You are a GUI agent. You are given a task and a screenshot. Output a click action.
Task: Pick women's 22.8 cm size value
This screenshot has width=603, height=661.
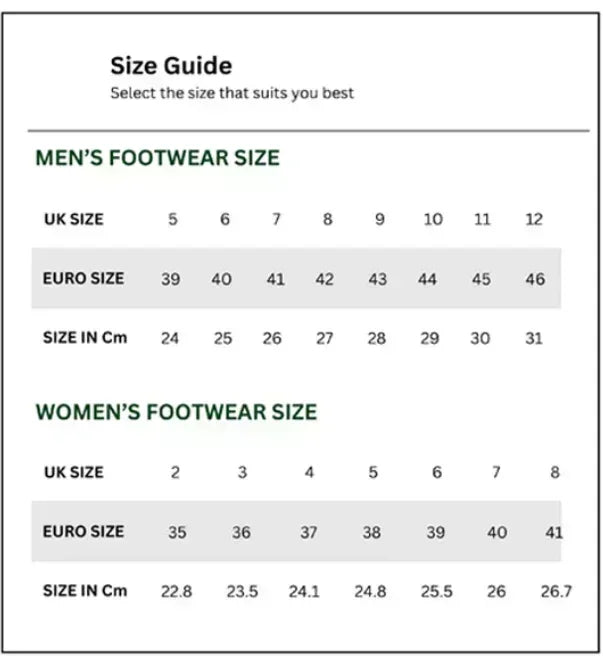pyautogui.click(x=176, y=591)
